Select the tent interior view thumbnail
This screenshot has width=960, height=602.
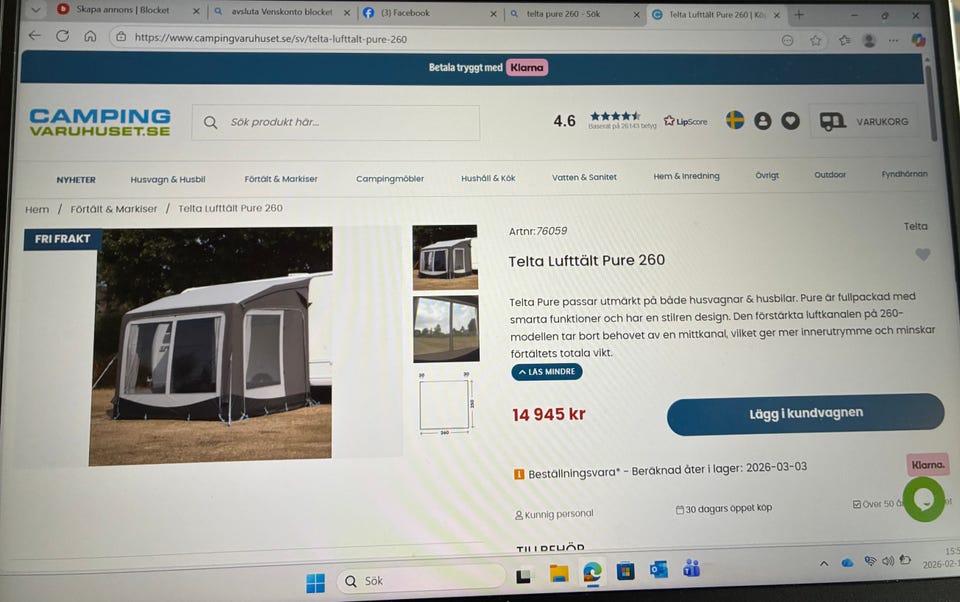[x=446, y=329]
